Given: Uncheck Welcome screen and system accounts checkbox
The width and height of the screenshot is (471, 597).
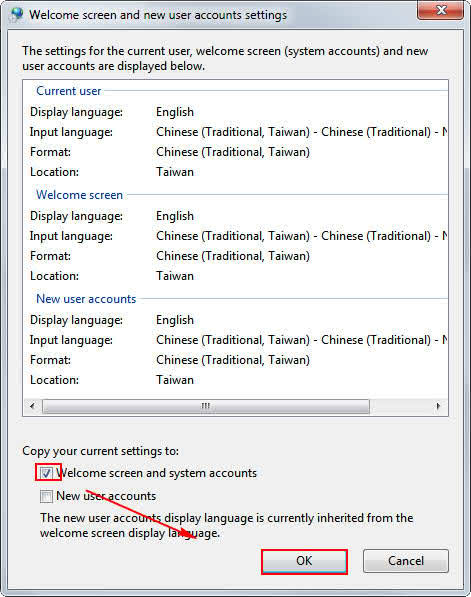Looking at the screenshot, I should (x=46, y=473).
